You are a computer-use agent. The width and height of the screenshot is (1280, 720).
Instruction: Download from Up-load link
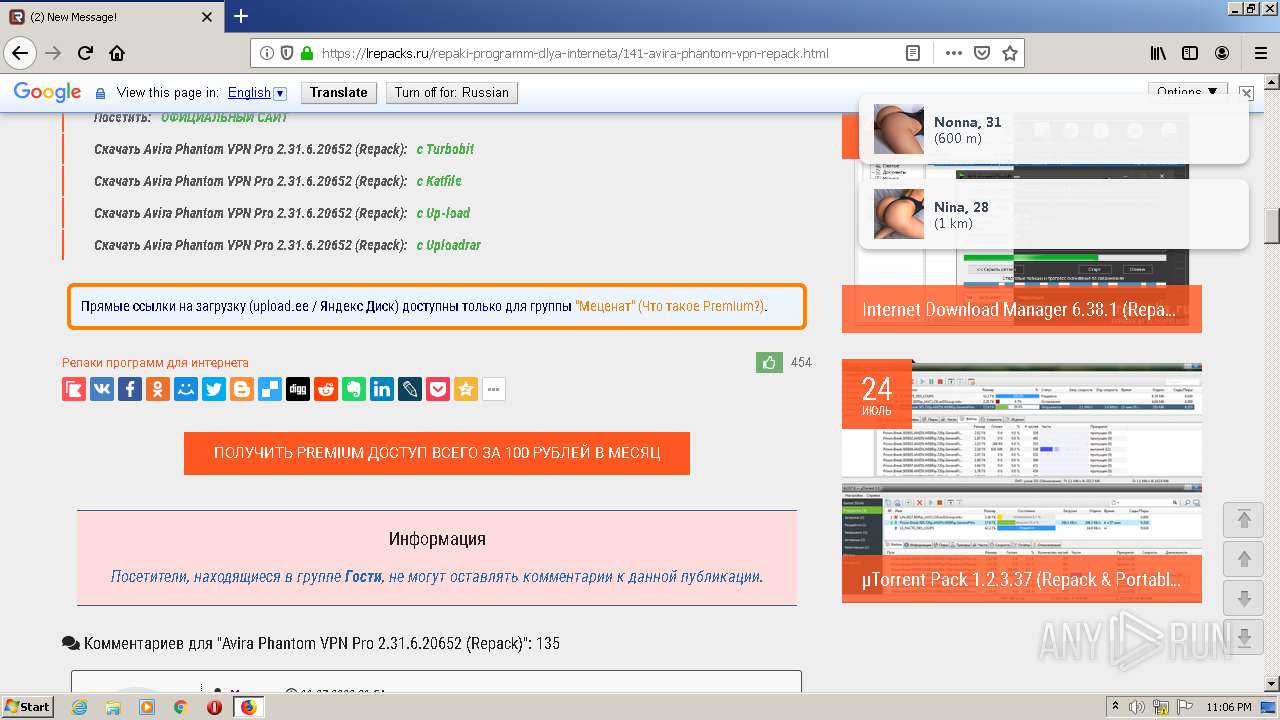pos(443,213)
